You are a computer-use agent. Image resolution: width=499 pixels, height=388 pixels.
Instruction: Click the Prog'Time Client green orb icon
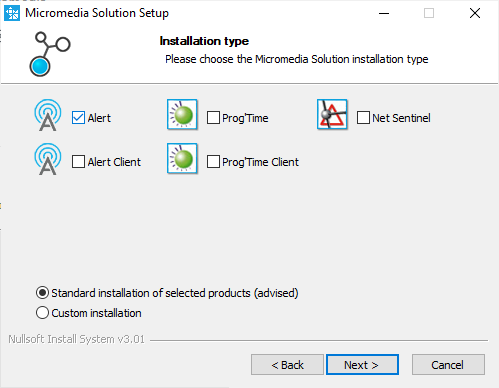point(182,158)
